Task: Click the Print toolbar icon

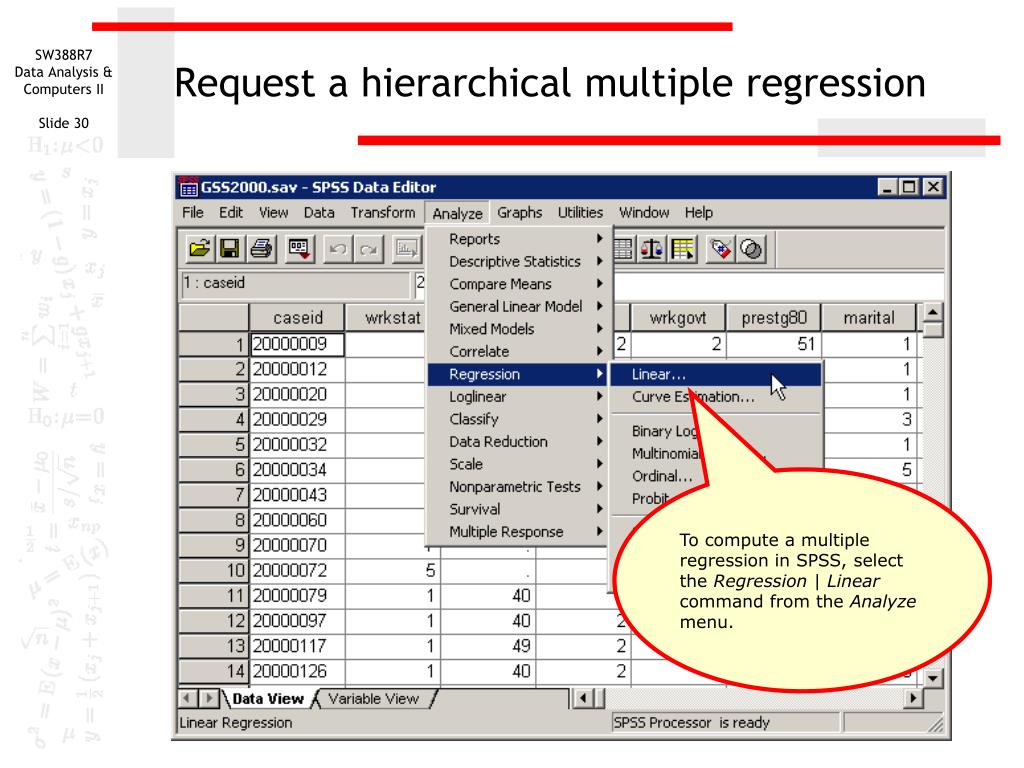Action: (261, 249)
